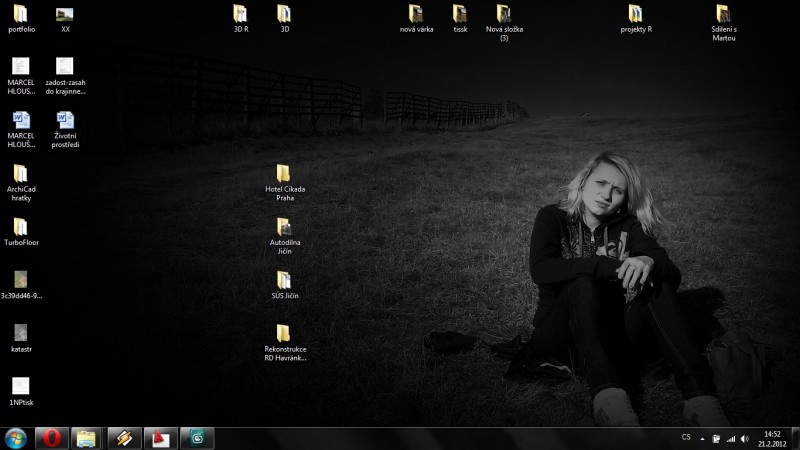Open the taskbar clock and date
800x450 pixels.
[x=772, y=438]
